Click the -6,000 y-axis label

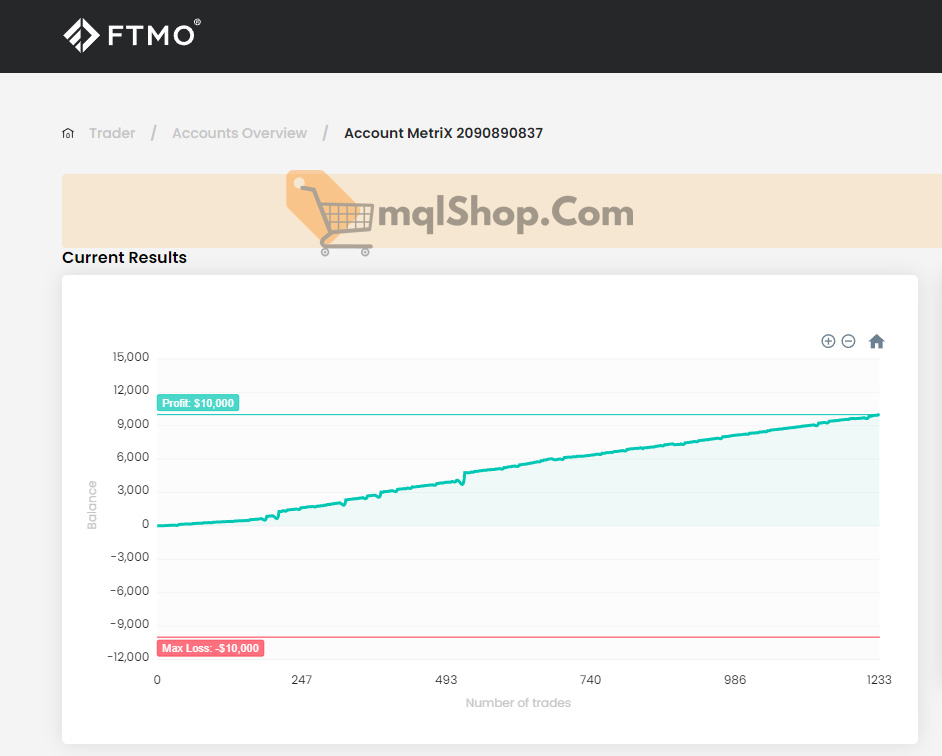click(x=130, y=591)
